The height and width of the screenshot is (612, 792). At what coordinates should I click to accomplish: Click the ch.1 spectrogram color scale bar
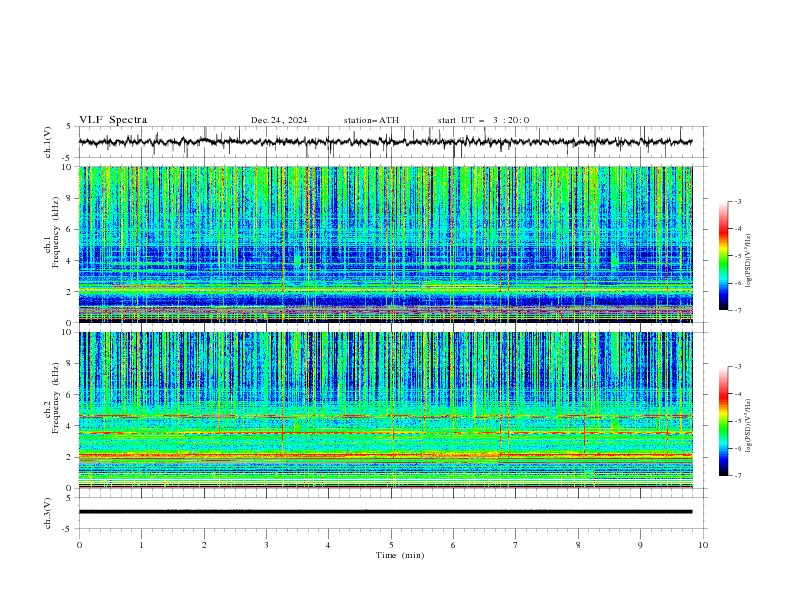723,255
